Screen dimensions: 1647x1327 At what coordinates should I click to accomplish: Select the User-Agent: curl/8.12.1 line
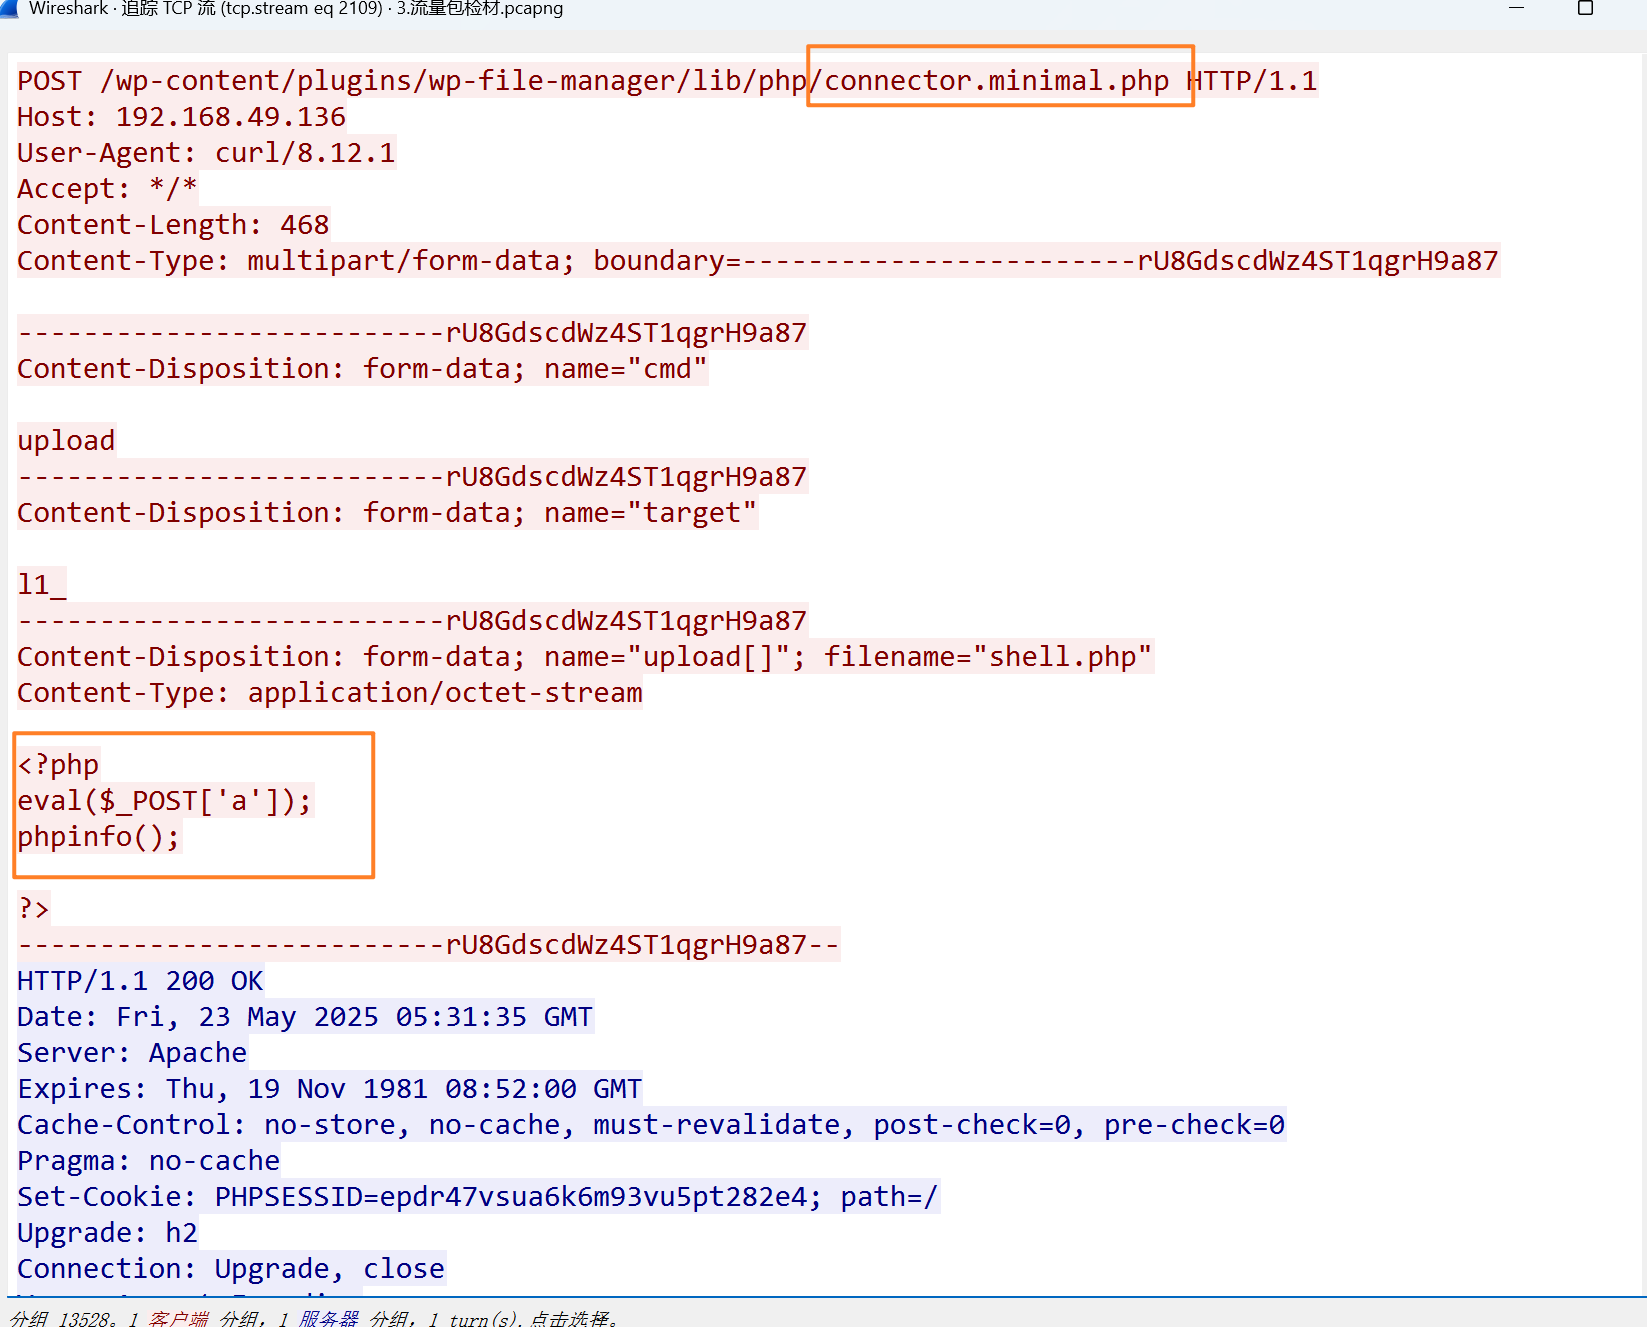206,153
